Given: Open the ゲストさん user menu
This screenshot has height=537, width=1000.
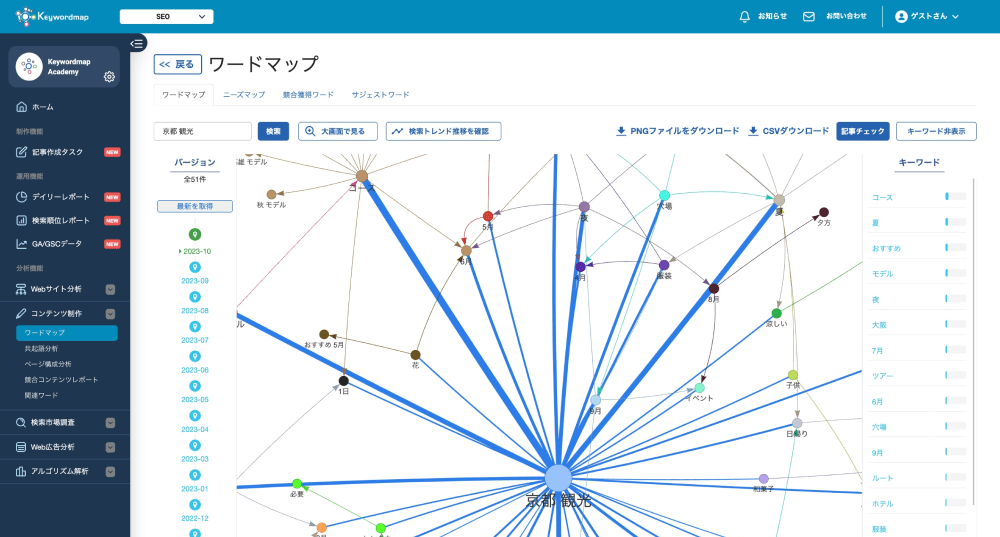Looking at the screenshot, I should pos(927,17).
